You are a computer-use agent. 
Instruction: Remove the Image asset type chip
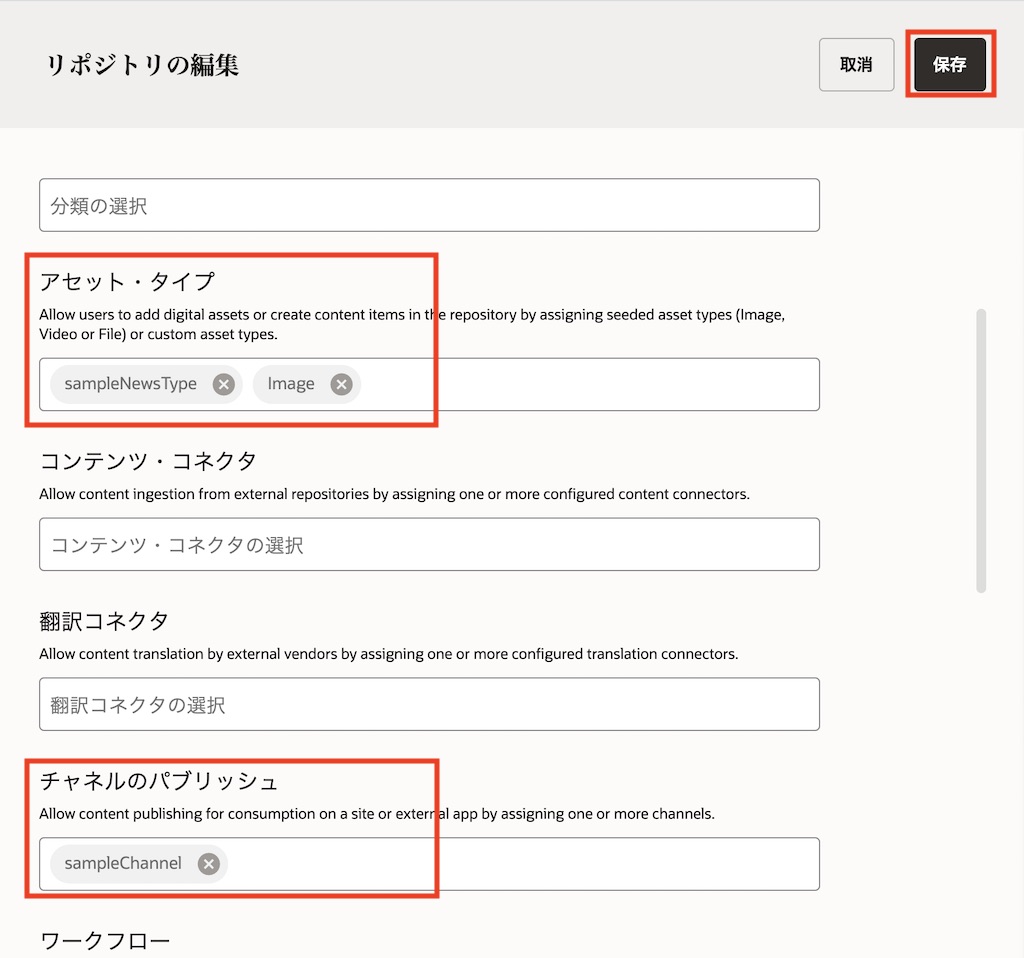click(x=342, y=384)
